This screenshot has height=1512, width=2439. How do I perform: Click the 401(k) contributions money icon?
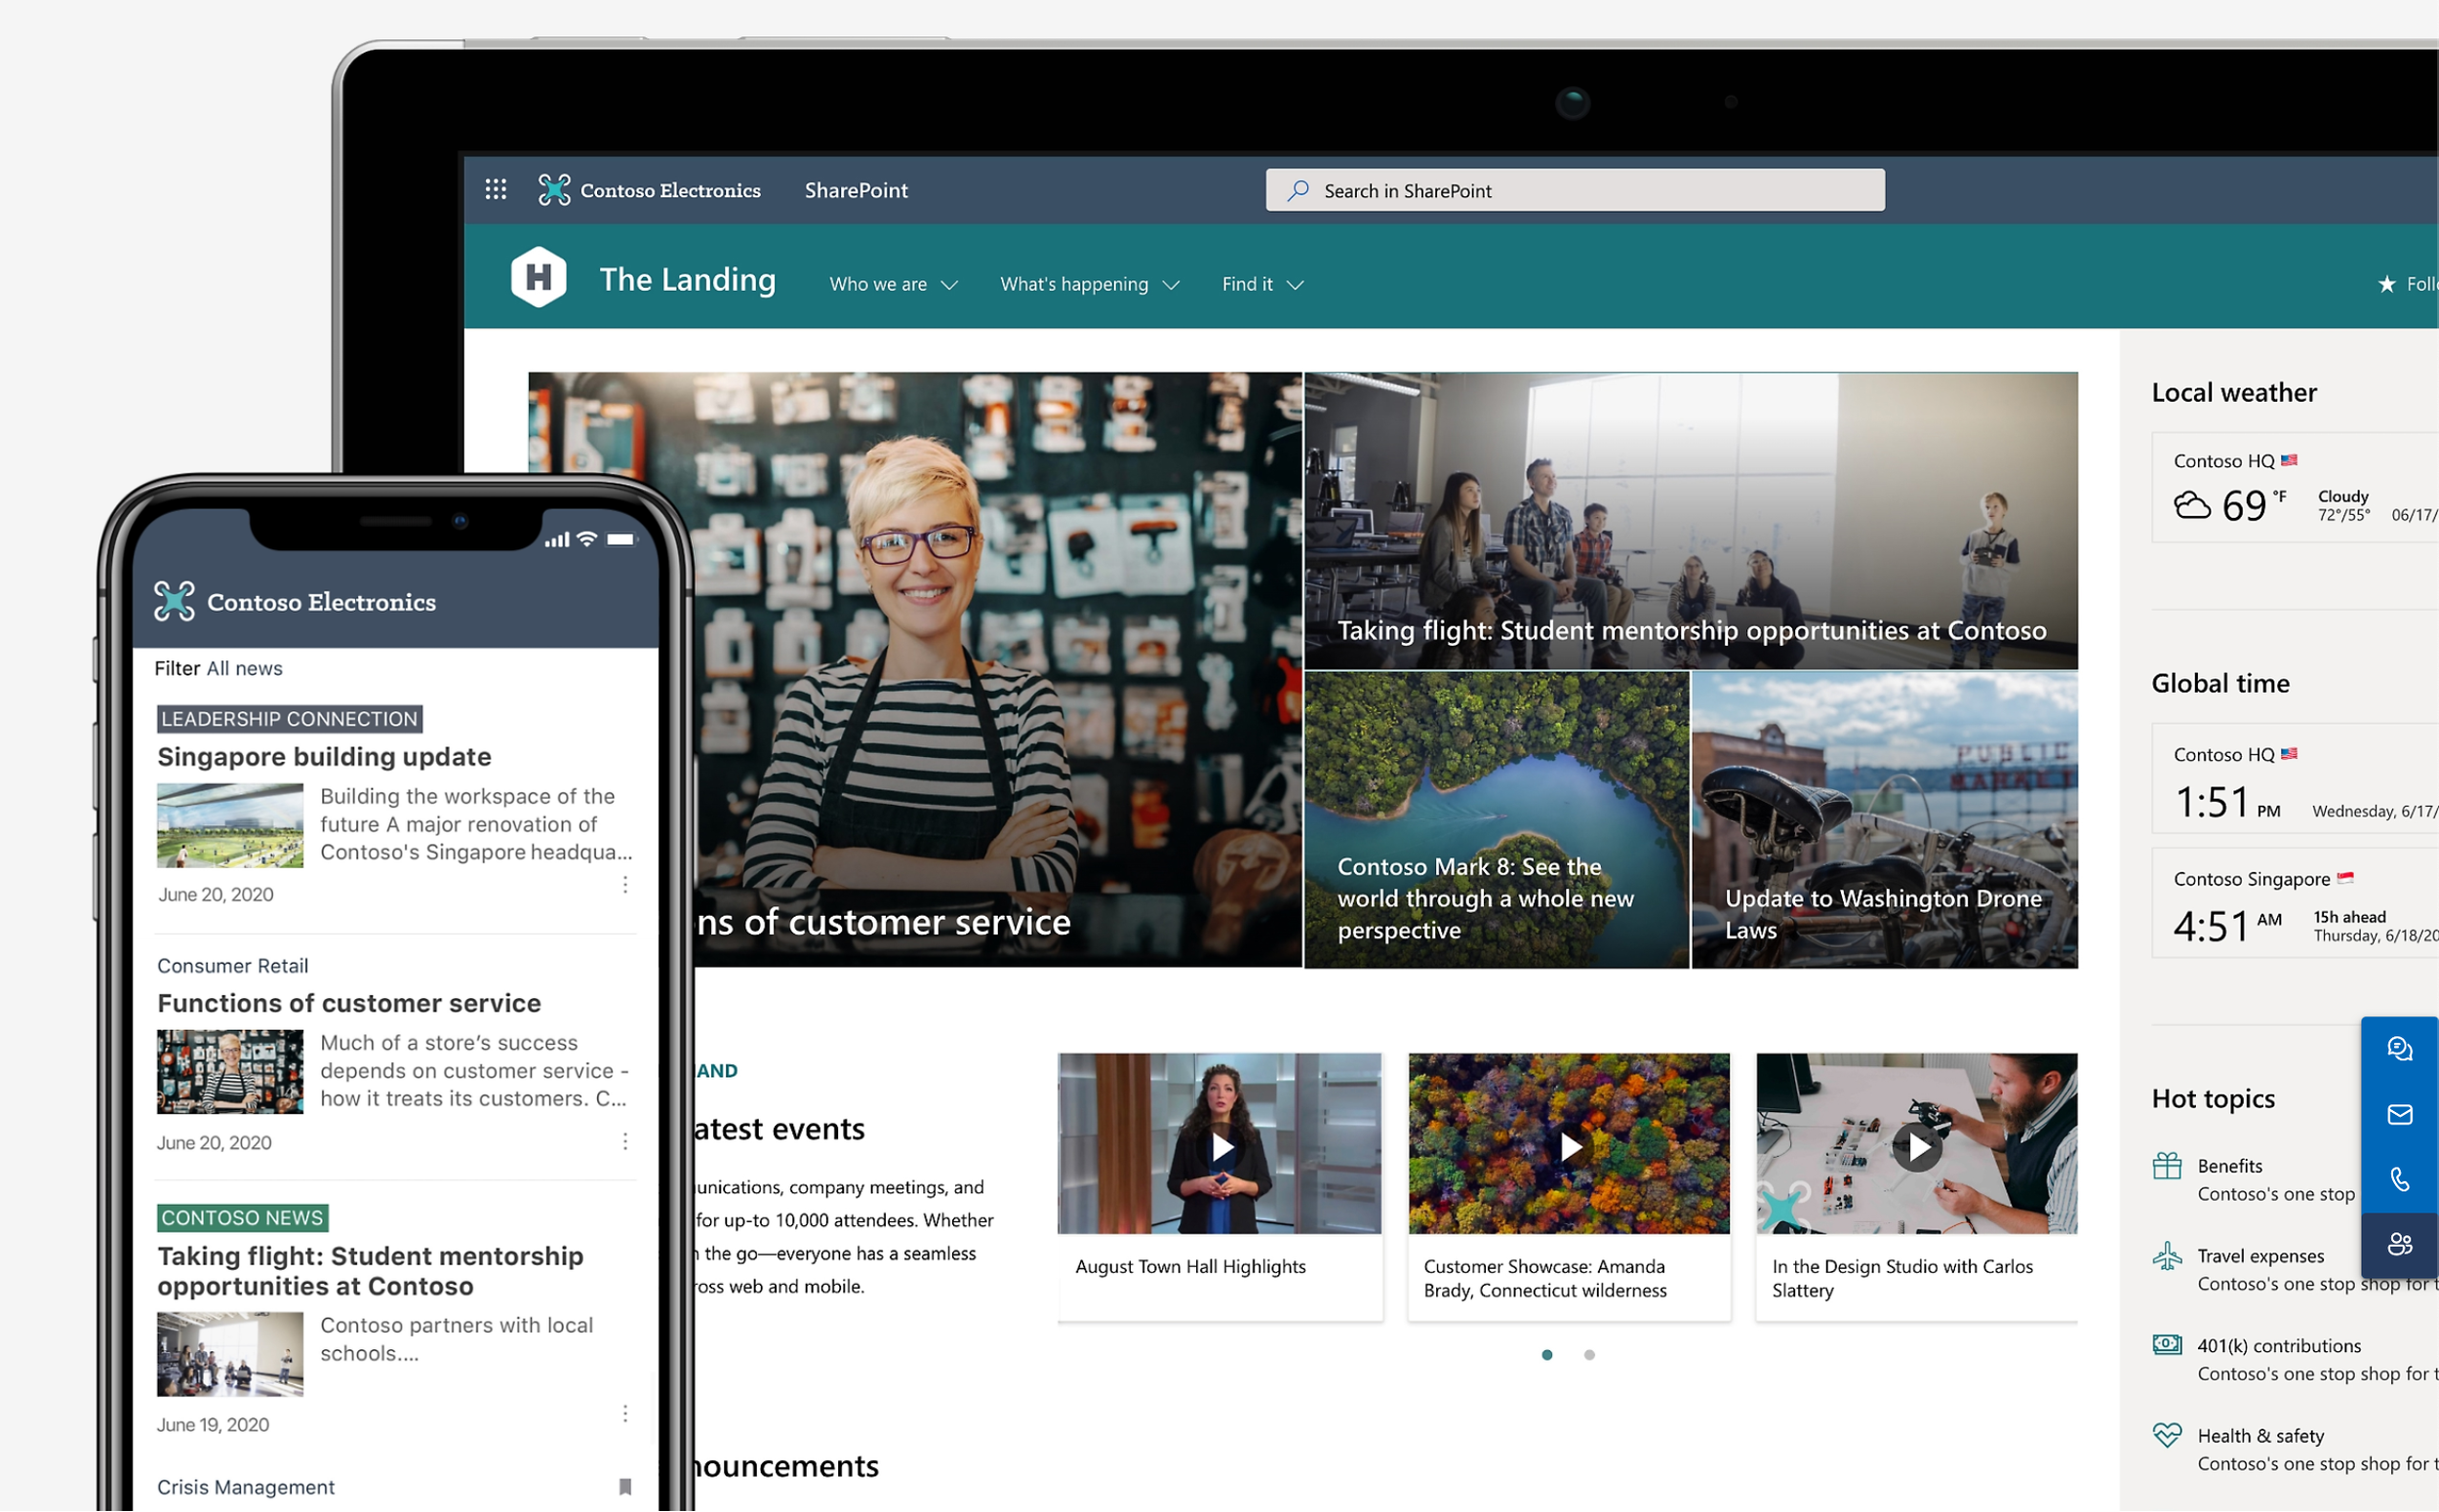(2166, 1344)
